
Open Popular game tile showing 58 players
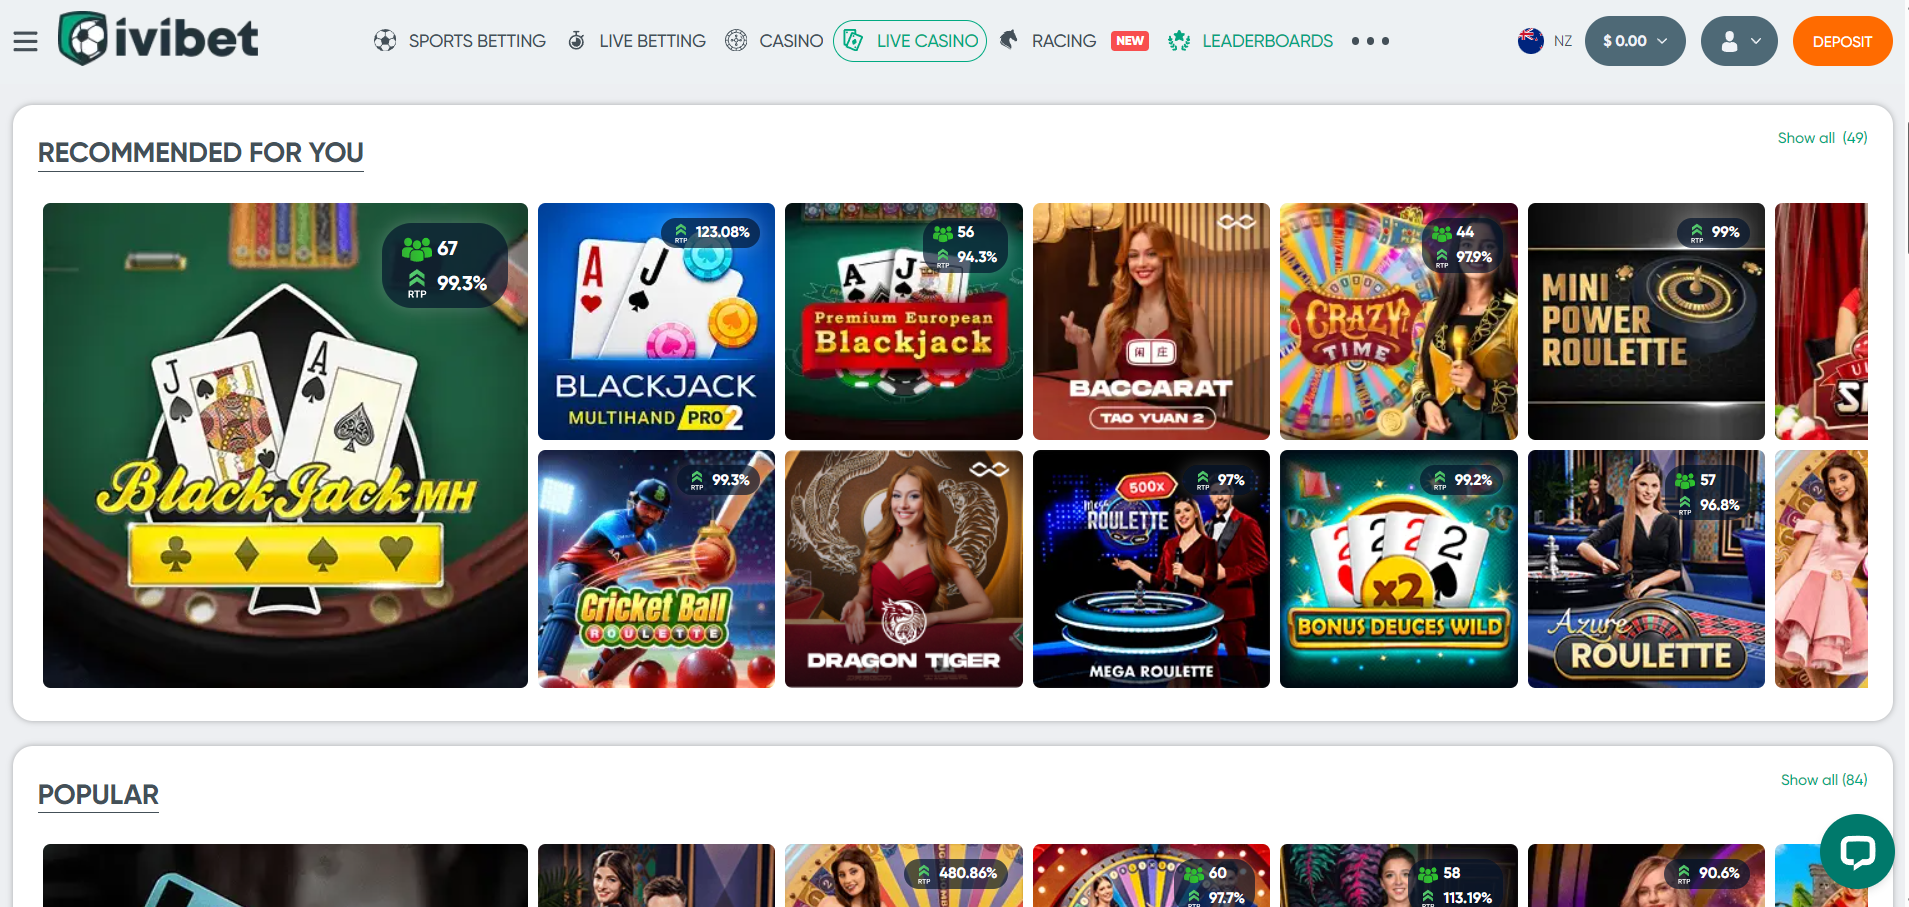point(1399,876)
